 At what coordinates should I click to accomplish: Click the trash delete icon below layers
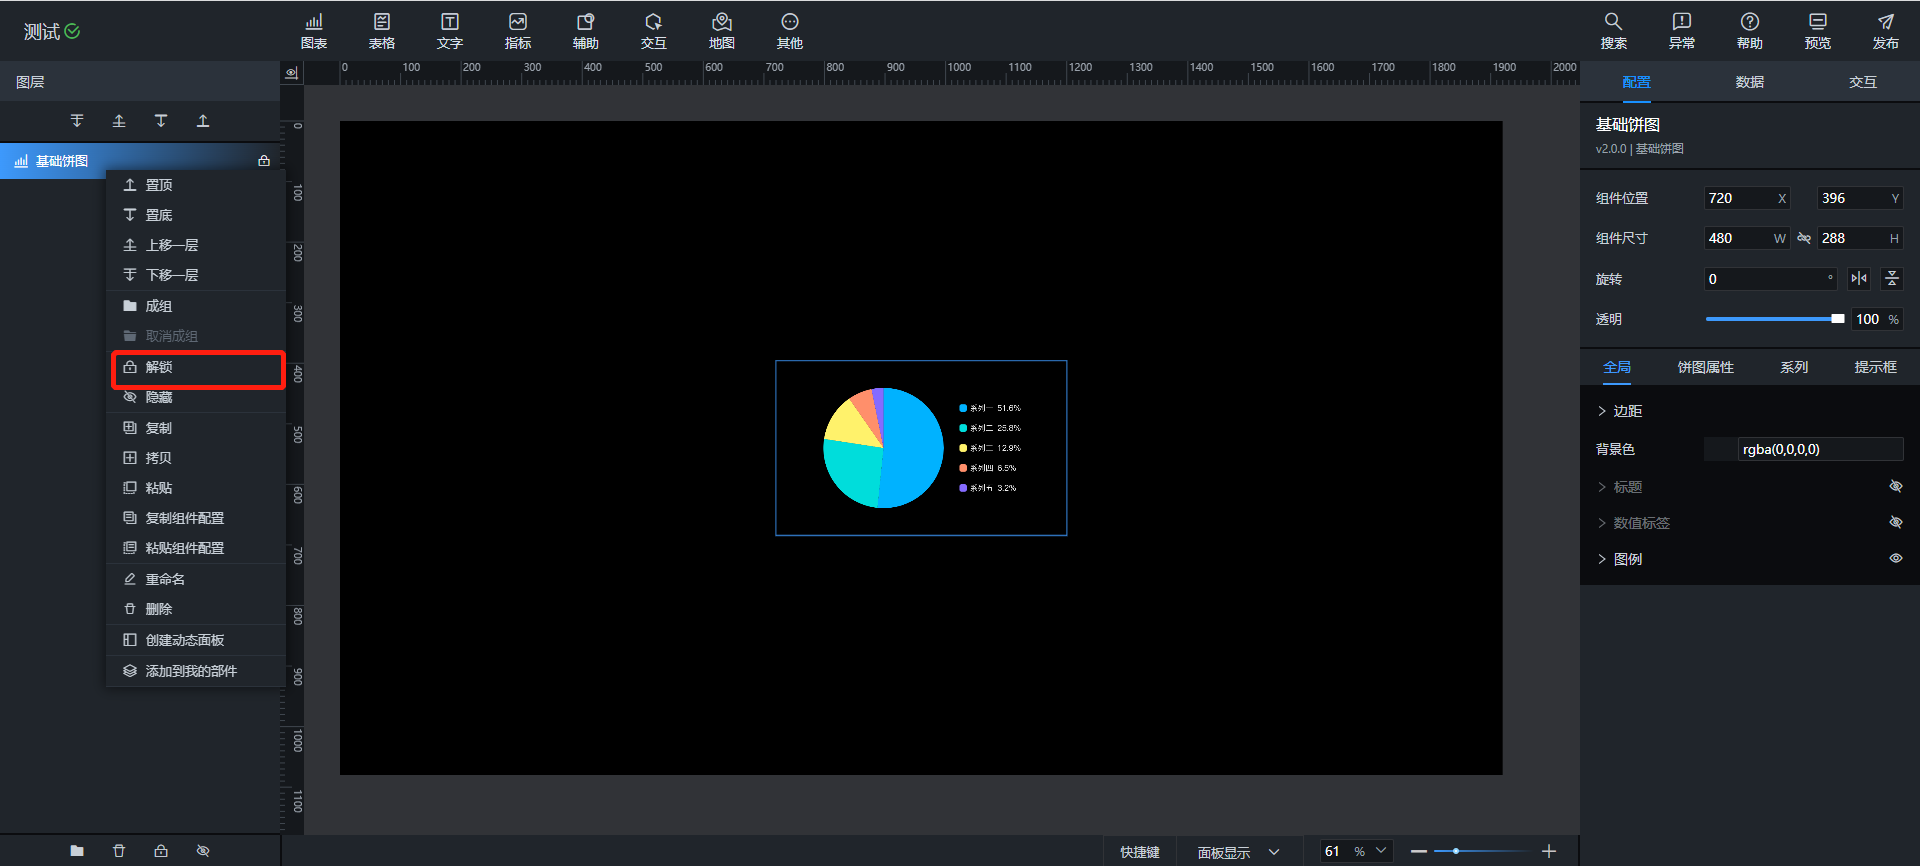click(119, 851)
